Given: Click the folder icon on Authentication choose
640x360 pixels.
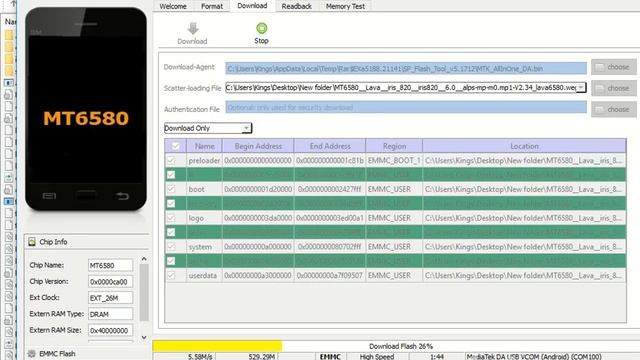Looking at the screenshot, I should click(599, 109).
